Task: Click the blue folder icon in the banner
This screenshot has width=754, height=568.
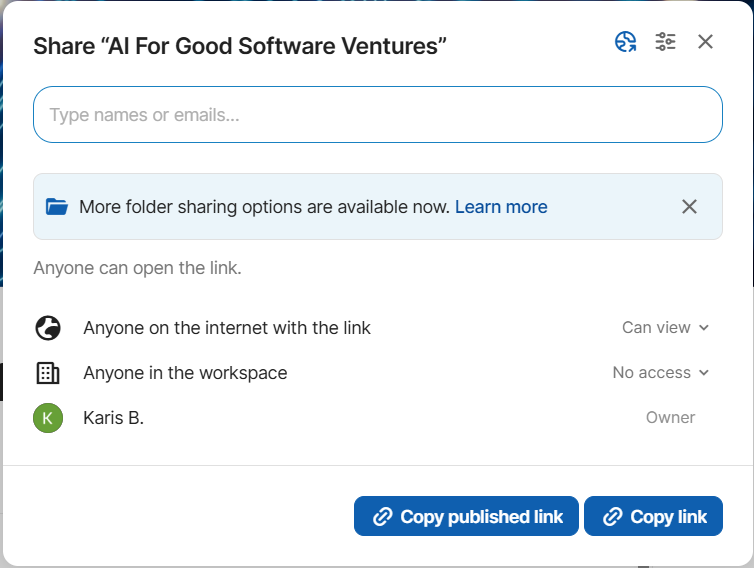Action: [57, 207]
